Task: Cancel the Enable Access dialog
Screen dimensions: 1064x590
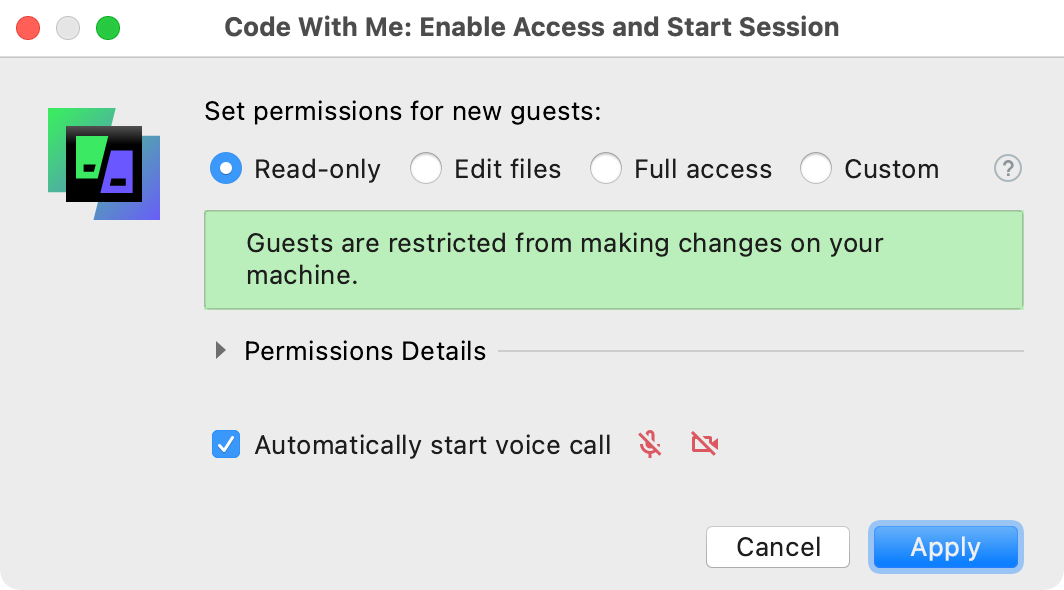Action: click(x=778, y=547)
